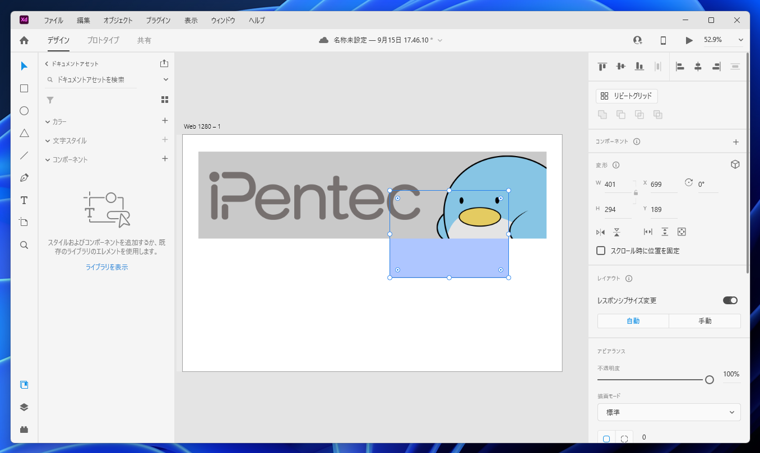Viewport: 760px width, 453px height.
Task: Click the share/export document assets icon
Action: 164,63
